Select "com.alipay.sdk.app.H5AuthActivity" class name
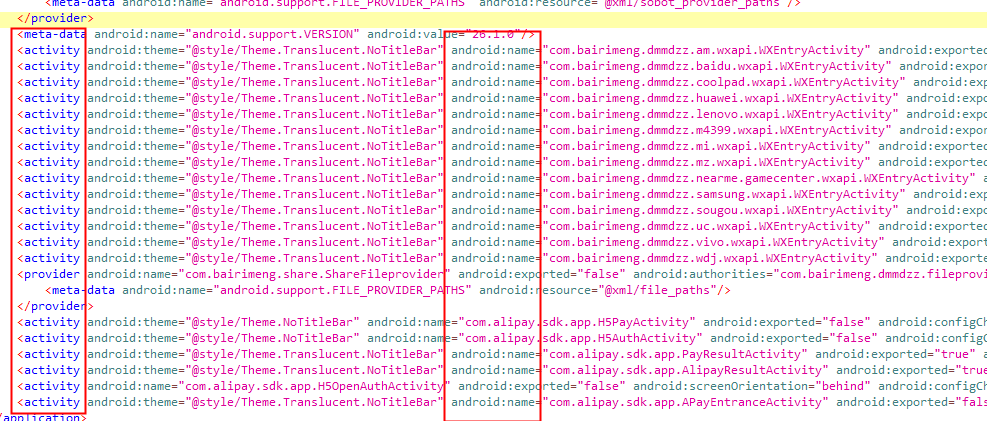This screenshot has width=987, height=421. [x=581, y=339]
